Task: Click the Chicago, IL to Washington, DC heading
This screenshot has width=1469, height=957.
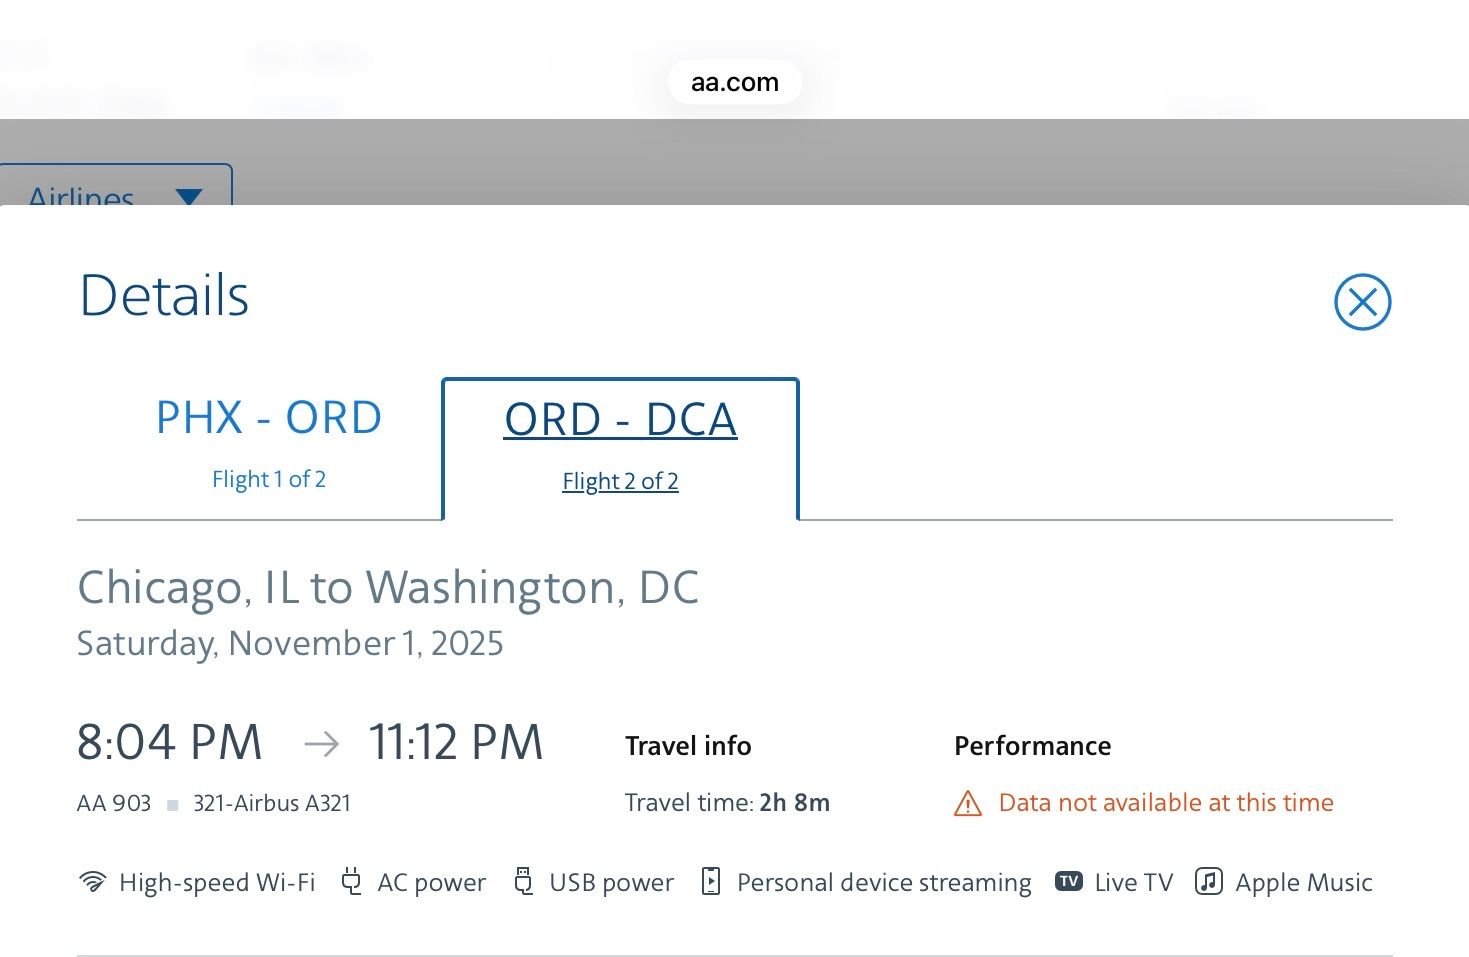Action: [x=388, y=588]
